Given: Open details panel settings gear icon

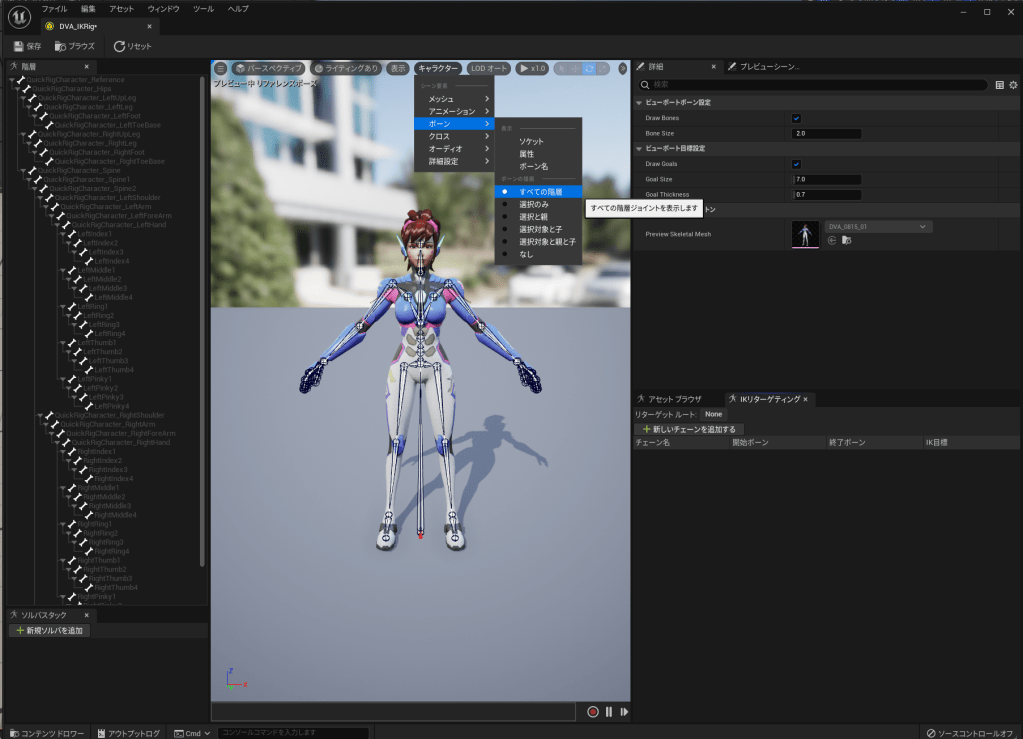Looking at the screenshot, I should coord(1013,85).
